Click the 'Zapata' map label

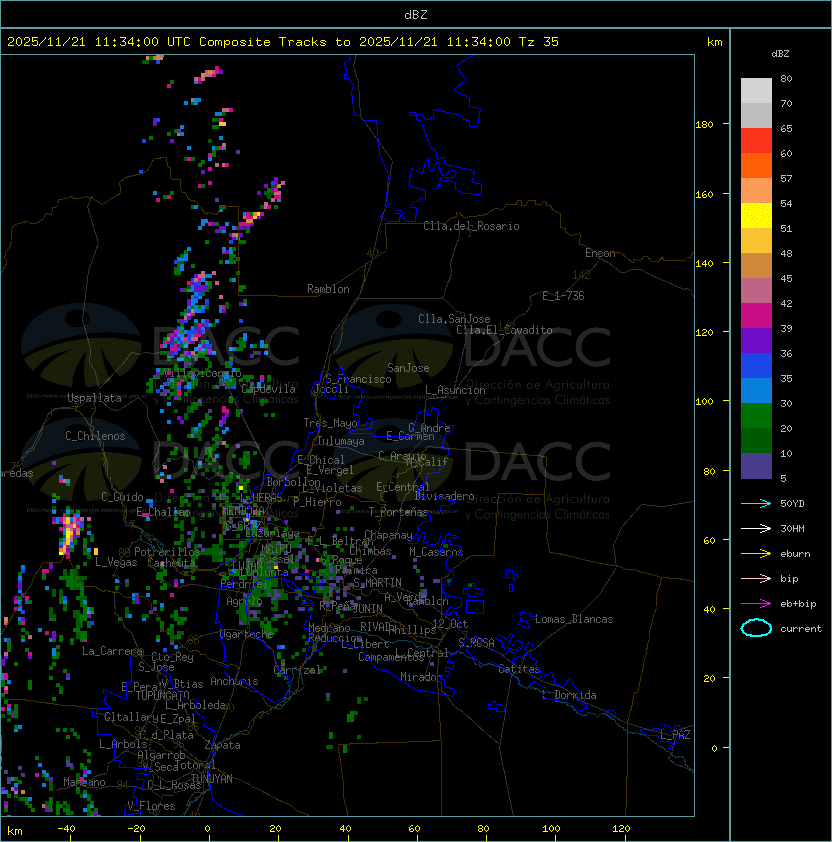[x=222, y=745]
